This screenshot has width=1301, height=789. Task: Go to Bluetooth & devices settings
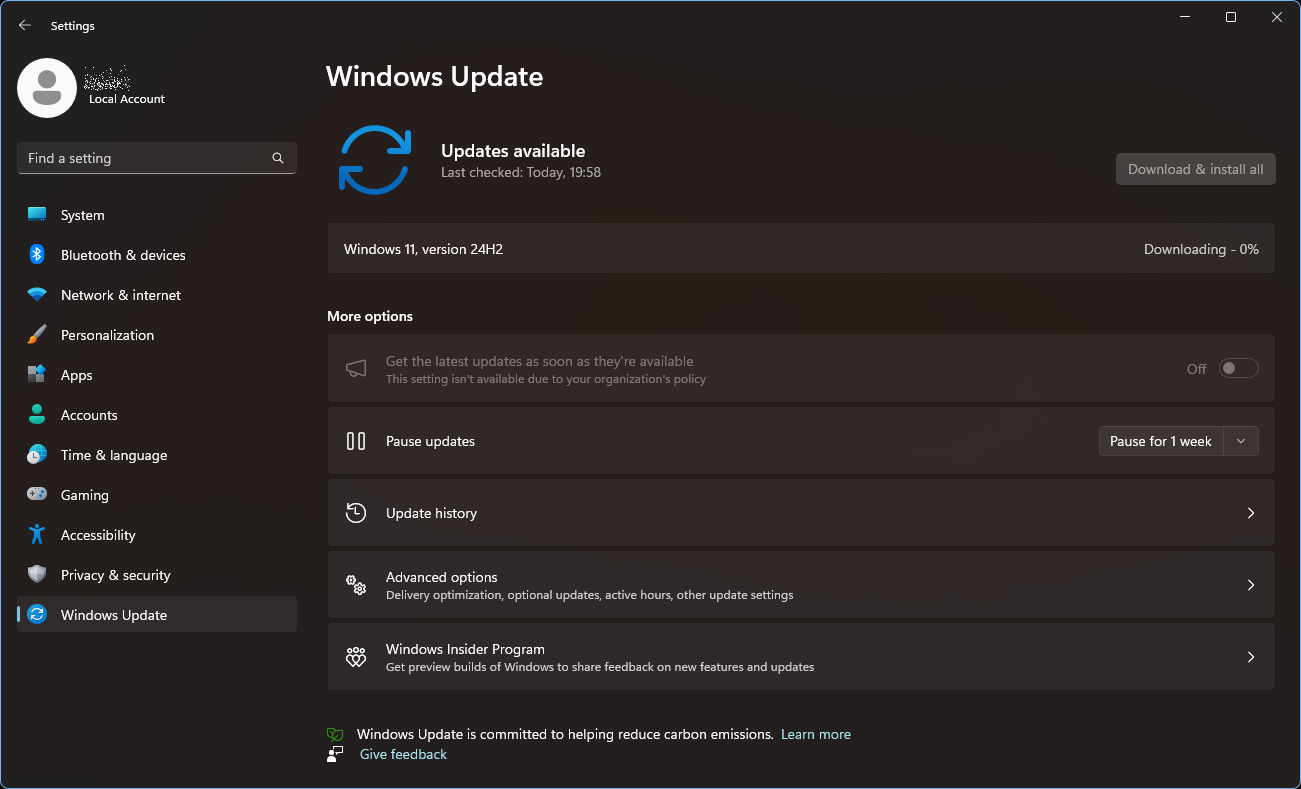157,255
